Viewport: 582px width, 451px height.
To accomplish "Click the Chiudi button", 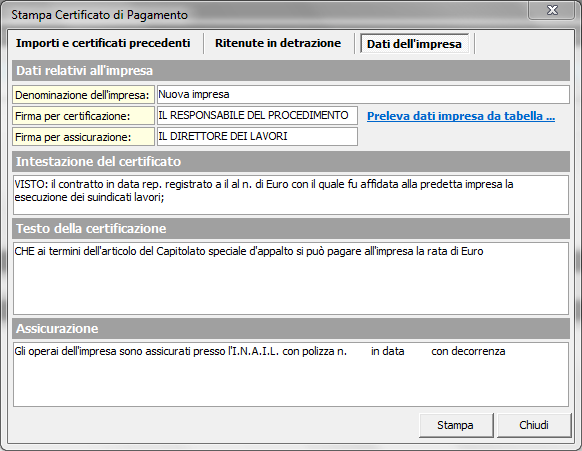I will (534, 425).
